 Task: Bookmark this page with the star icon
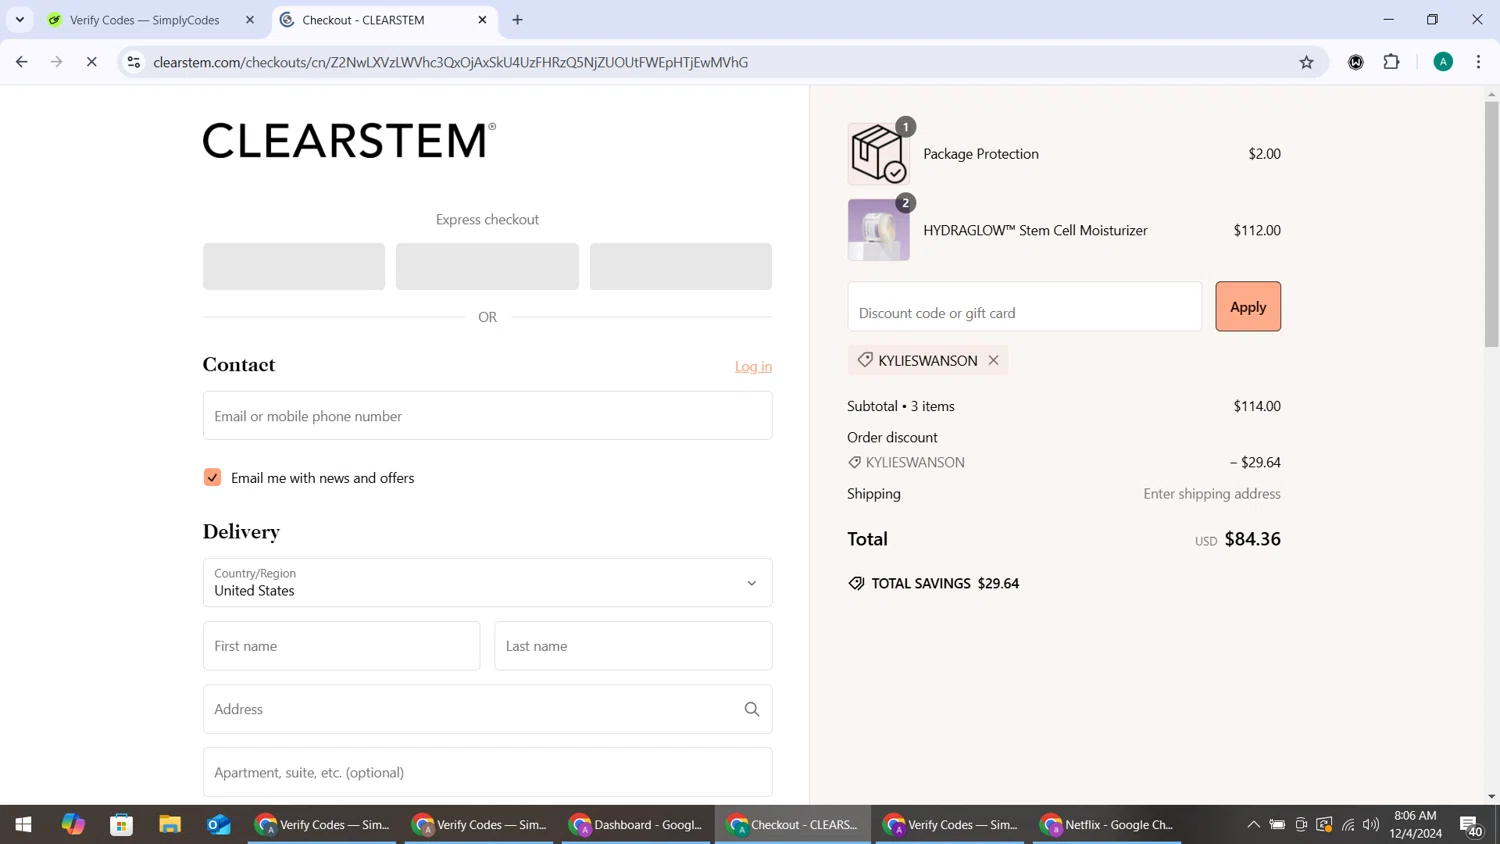[1306, 62]
